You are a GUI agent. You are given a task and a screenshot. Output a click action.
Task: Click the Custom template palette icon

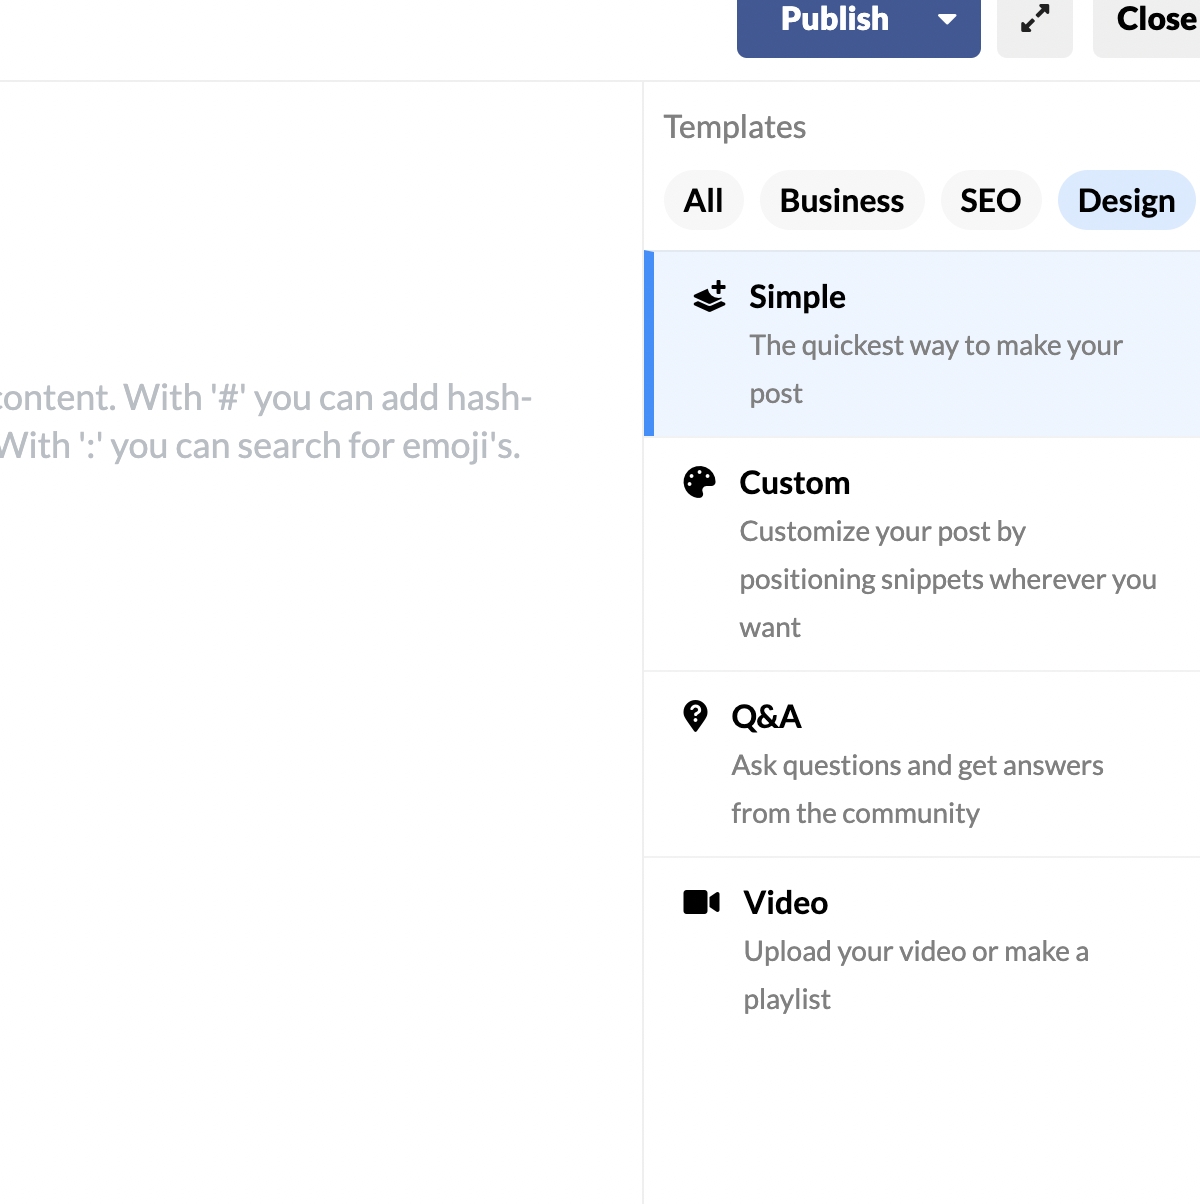[x=700, y=482]
